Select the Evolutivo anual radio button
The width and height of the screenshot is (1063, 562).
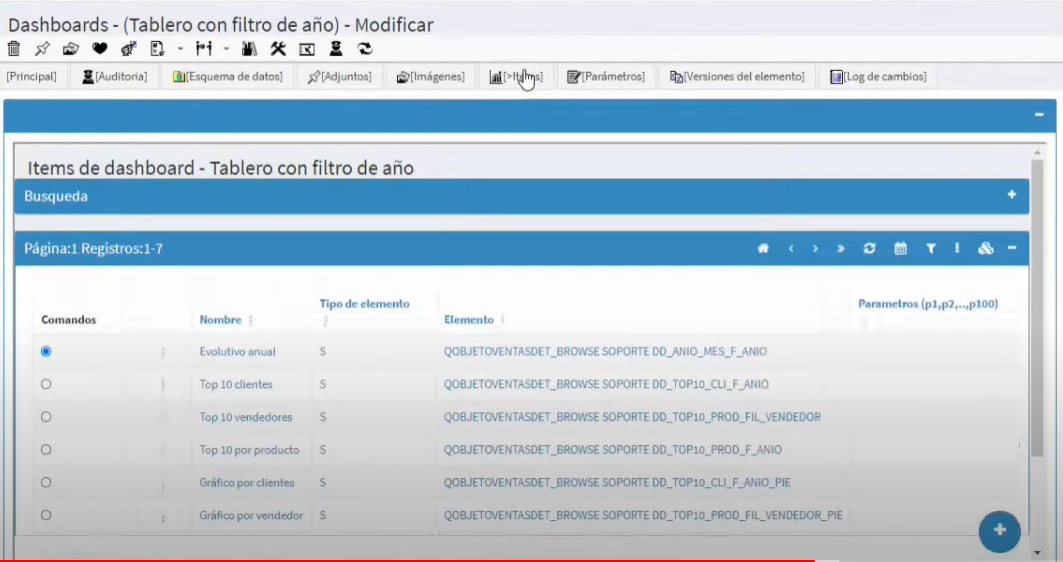(46, 351)
